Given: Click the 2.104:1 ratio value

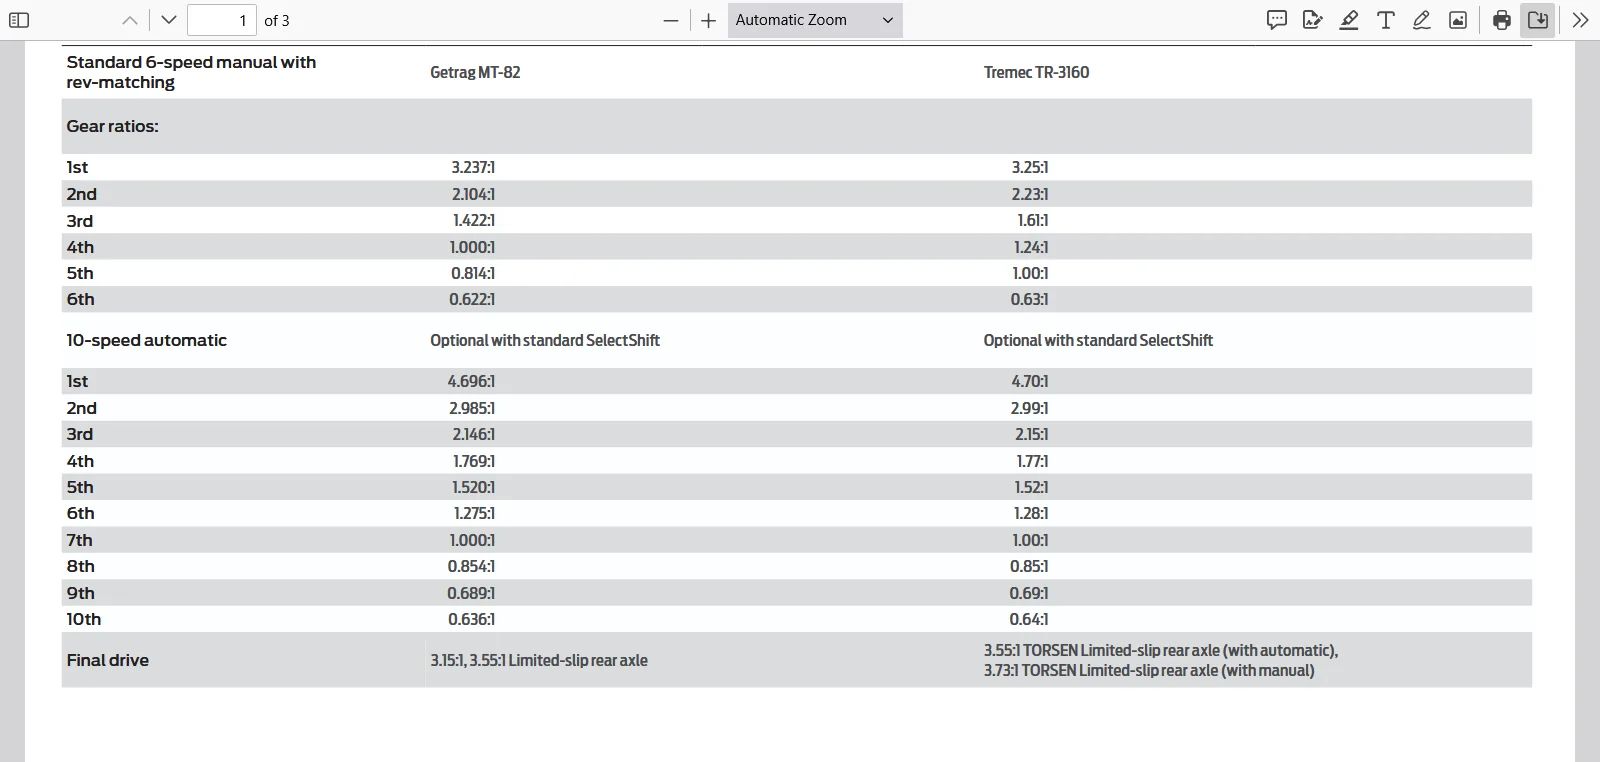Looking at the screenshot, I should point(473,194).
